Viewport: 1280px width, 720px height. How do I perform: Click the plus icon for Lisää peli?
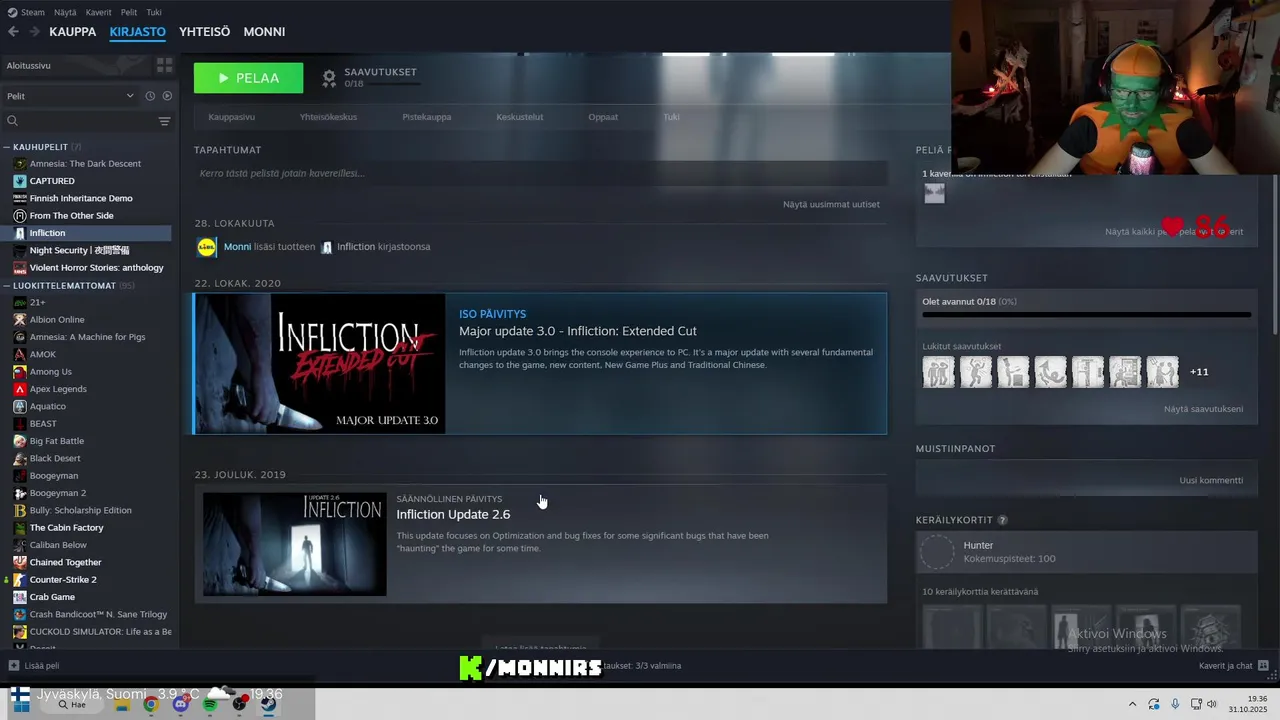(14, 666)
